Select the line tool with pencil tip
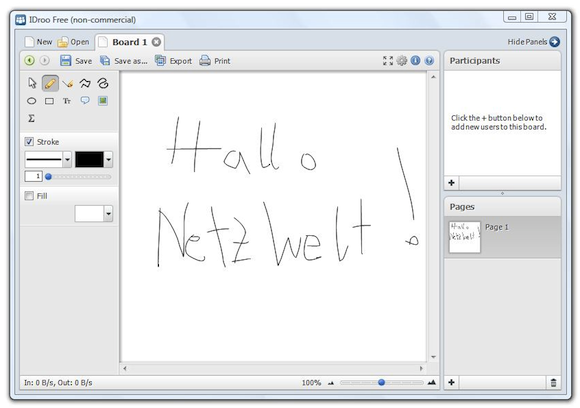 (x=67, y=84)
